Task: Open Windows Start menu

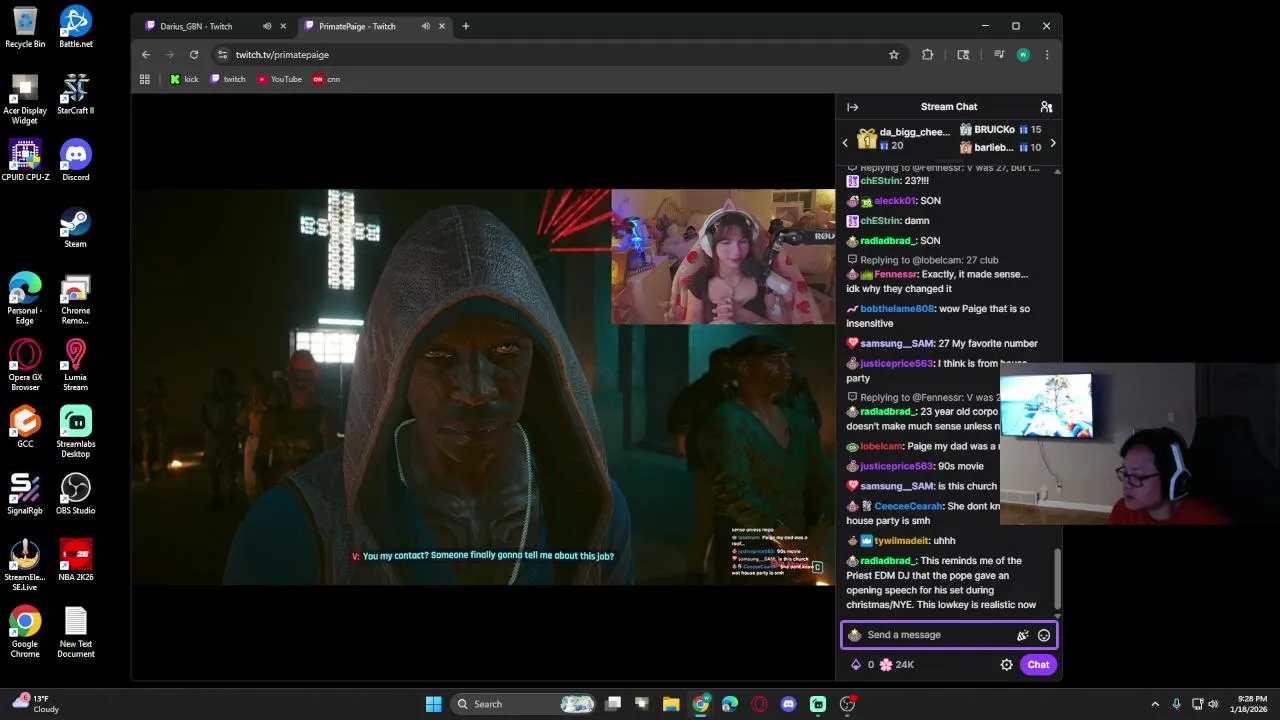Action: click(433, 704)
